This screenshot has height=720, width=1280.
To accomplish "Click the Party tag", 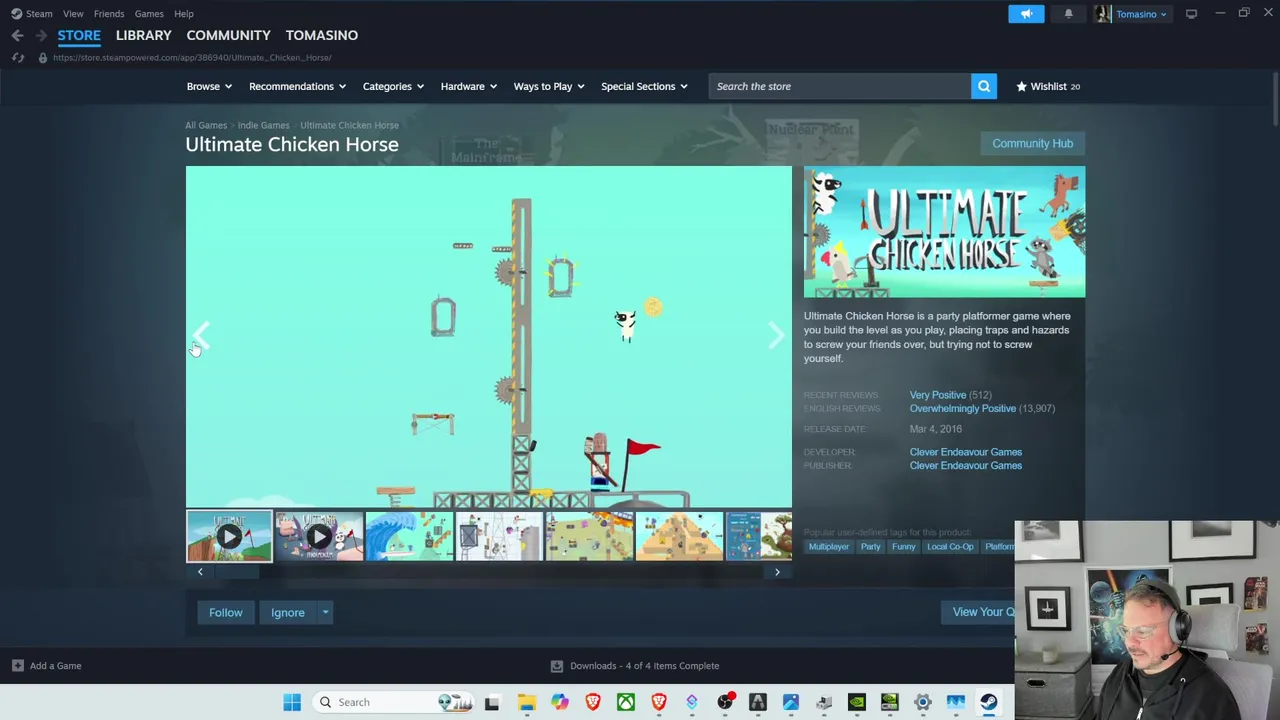I will (x=870, y=547).
